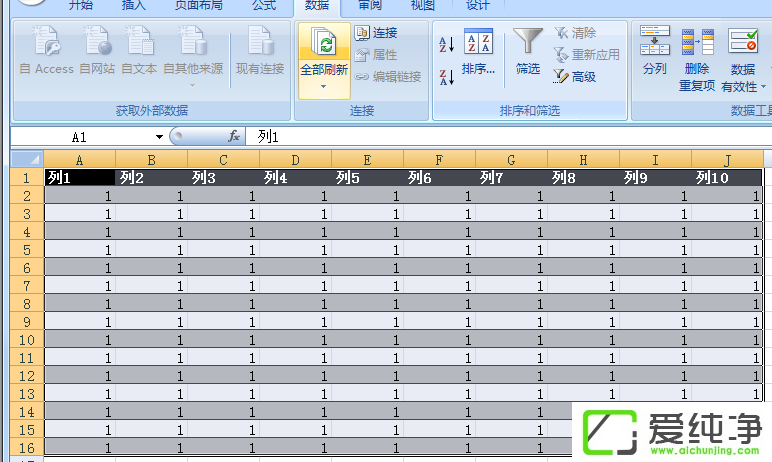Image resolution: width=772 pixels, height=462 pixels.
Task: Expand the Data Validation dropdown arrow
Action: click(x=763, y=87)
